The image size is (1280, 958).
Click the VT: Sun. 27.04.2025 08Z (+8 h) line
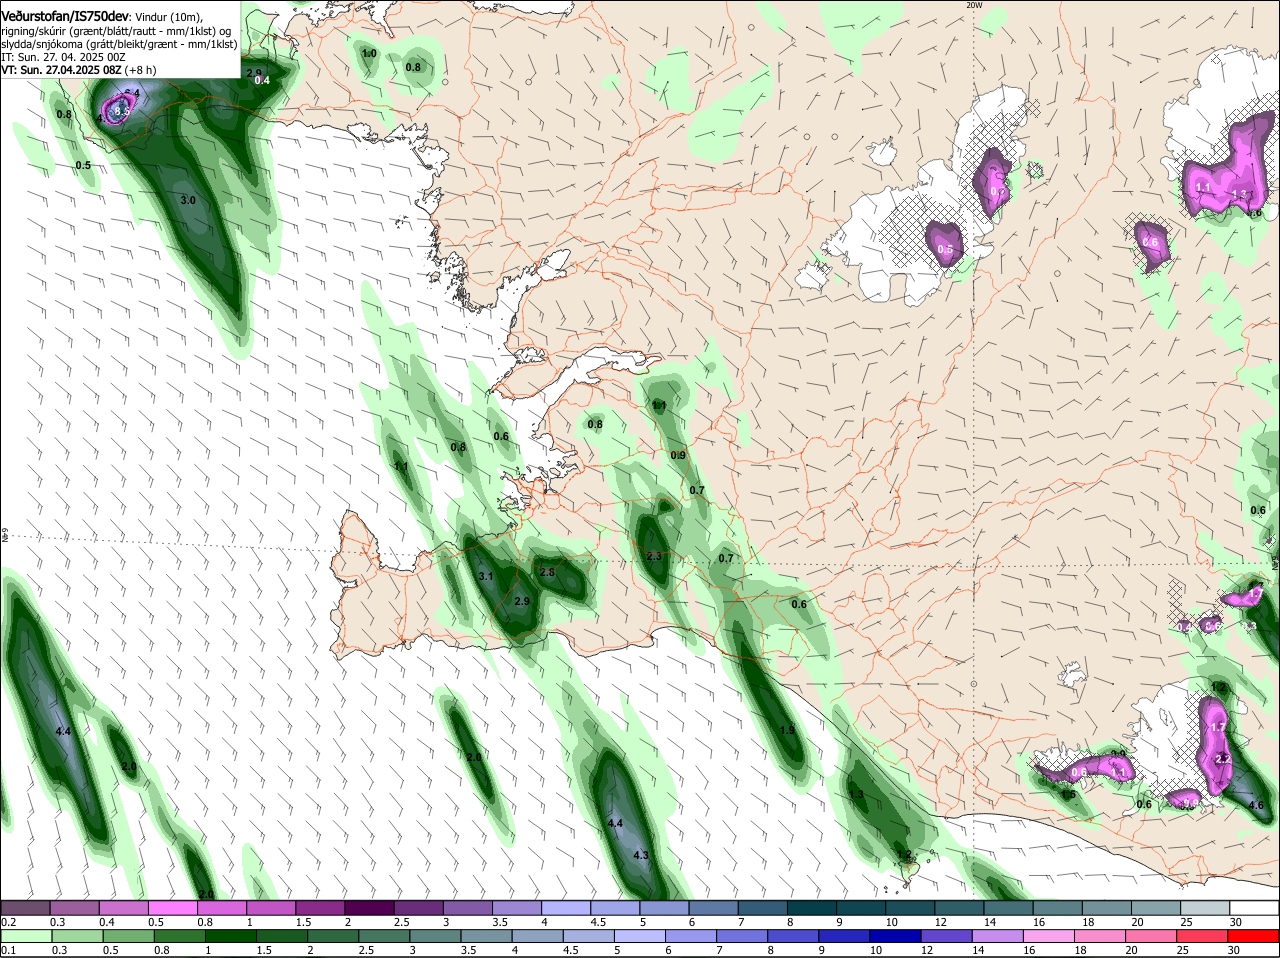[x=79, y=70]
